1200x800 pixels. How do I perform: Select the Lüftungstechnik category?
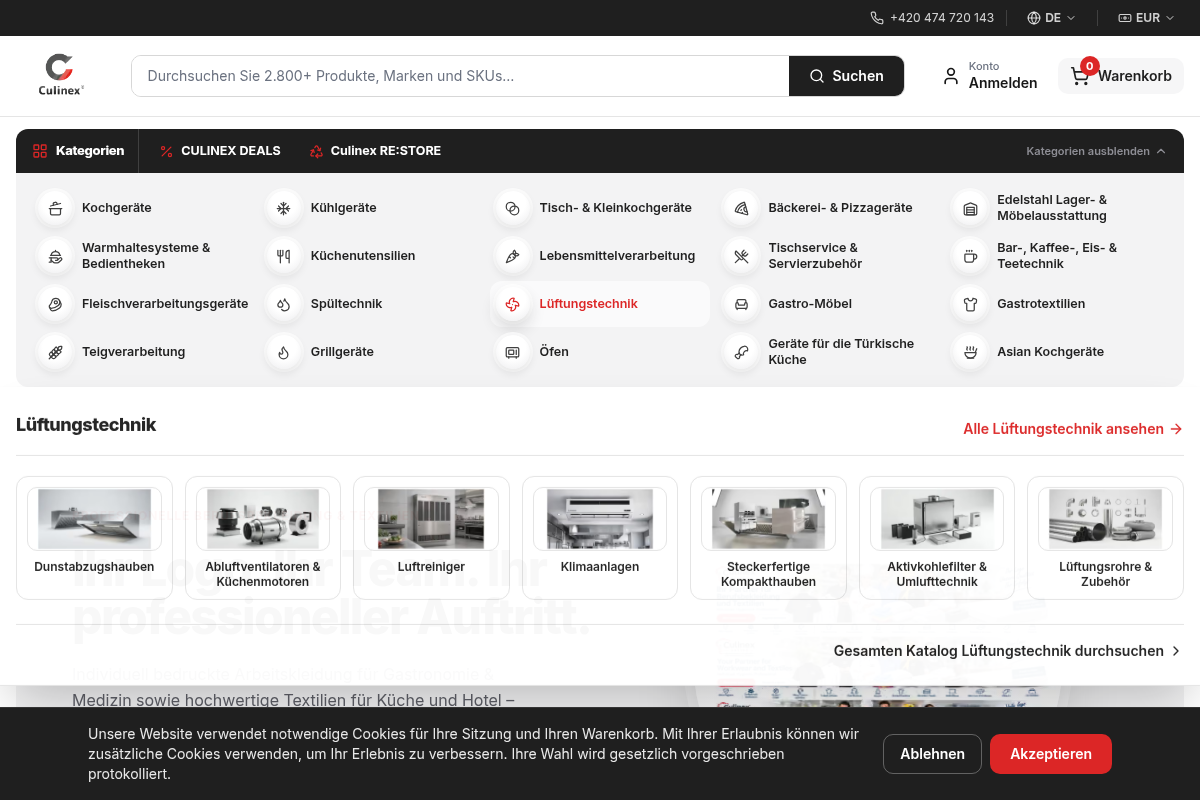click(600, 304)
